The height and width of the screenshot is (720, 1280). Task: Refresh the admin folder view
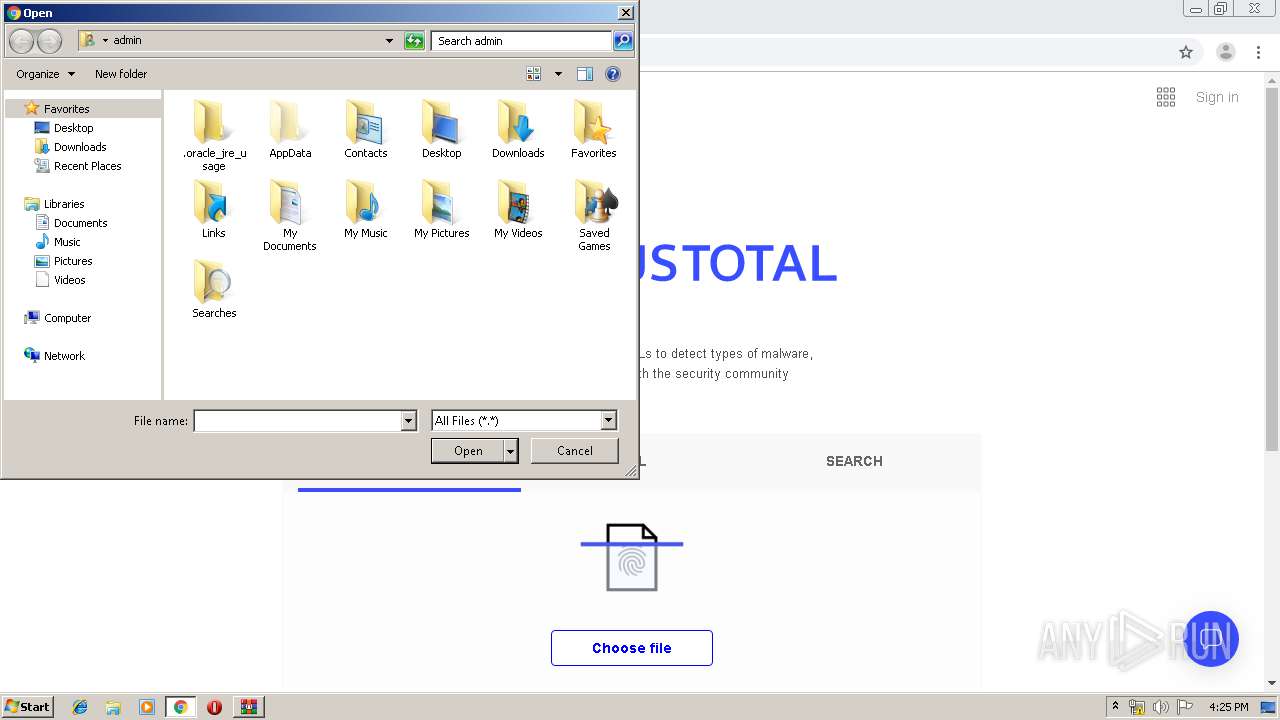click(x=414, y=41)
